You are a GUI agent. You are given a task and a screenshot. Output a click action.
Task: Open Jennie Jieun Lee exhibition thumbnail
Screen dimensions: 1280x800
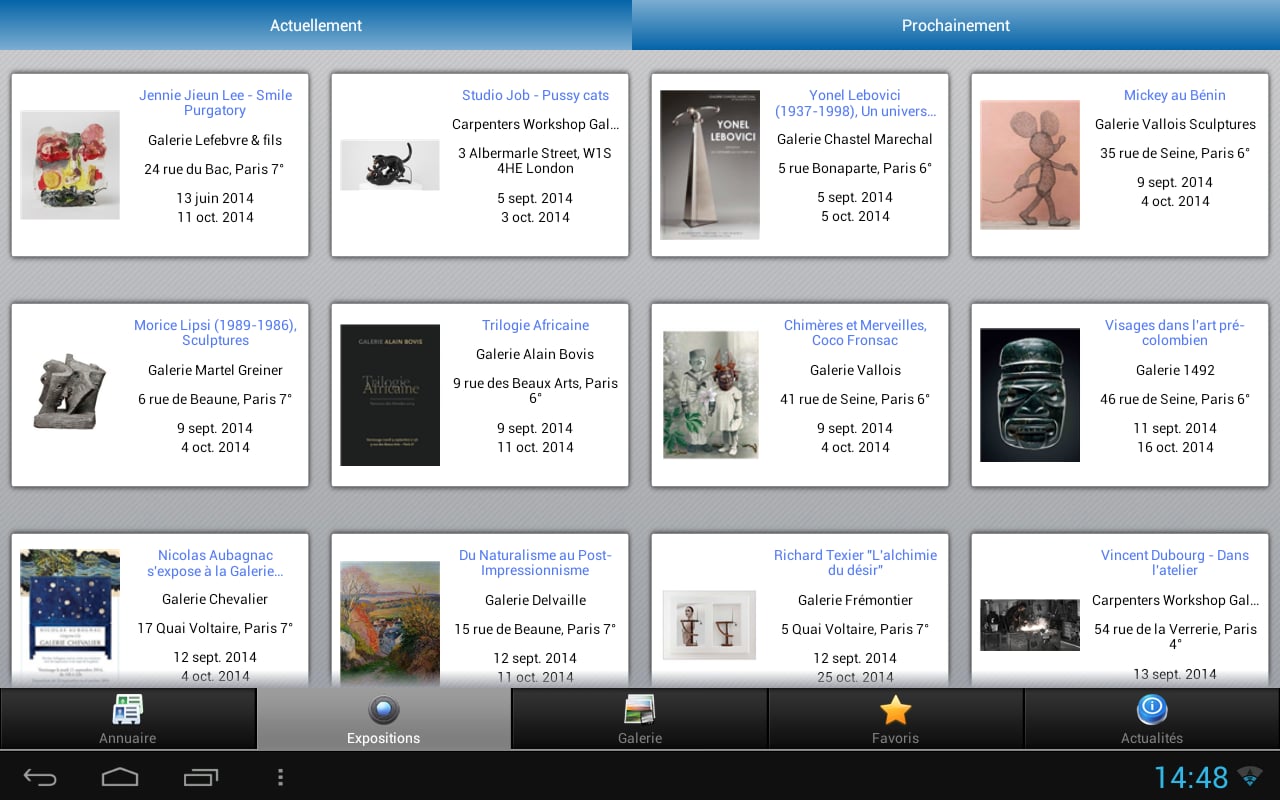(70, 165)
